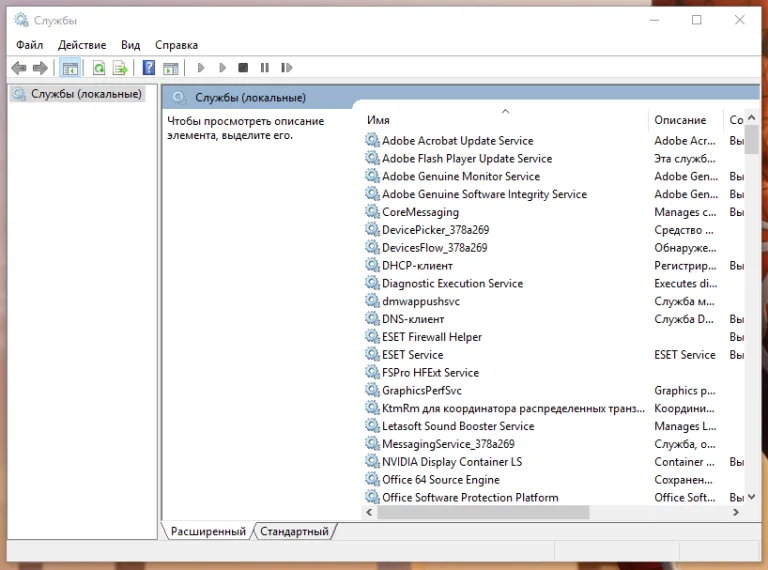The width and height of the screenshot is (768, 570).
Task: Click the Pause service icon
Action: (x=264, y=68)
